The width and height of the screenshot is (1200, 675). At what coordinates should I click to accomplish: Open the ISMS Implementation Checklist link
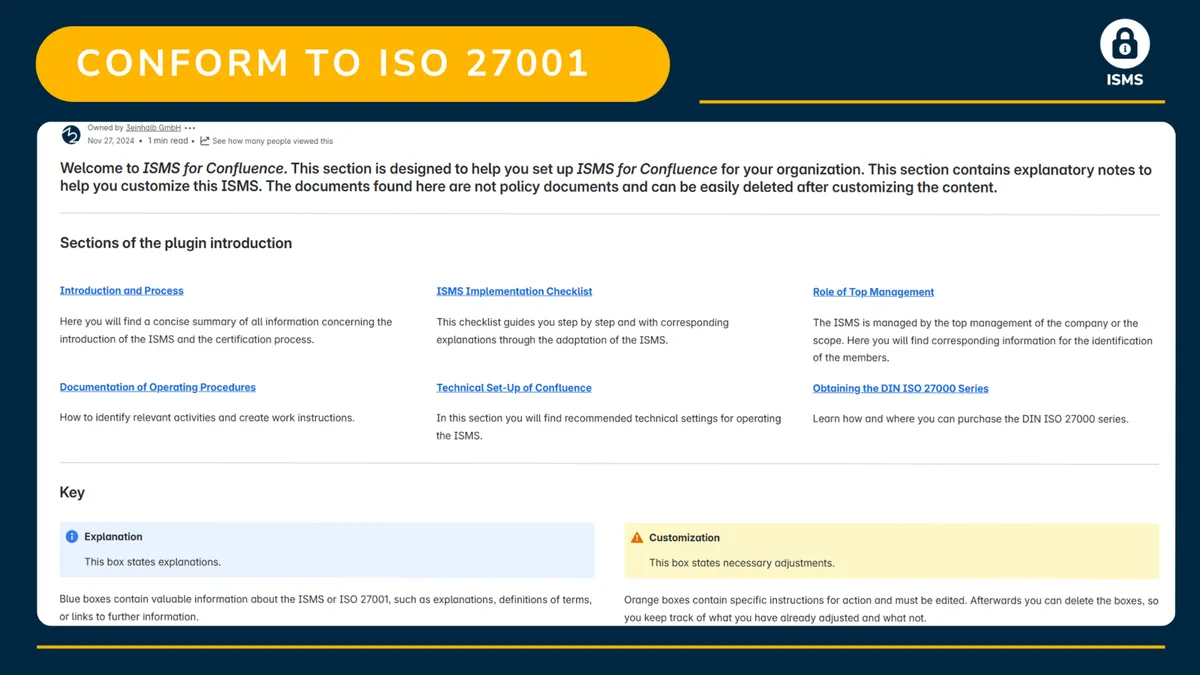[x=514, y=292]
